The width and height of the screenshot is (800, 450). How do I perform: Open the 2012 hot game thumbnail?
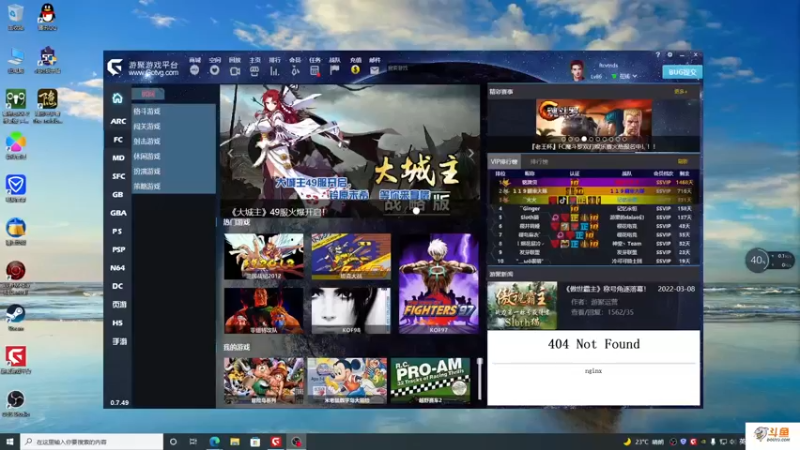[x=264, y=256]
